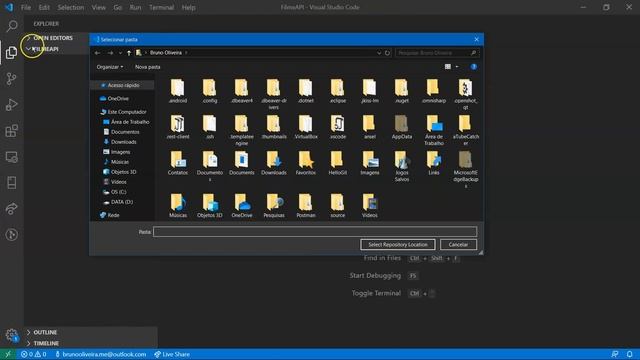Open the Manage gear in activity bar
The image size is (640, 360).
coord(12,335)
